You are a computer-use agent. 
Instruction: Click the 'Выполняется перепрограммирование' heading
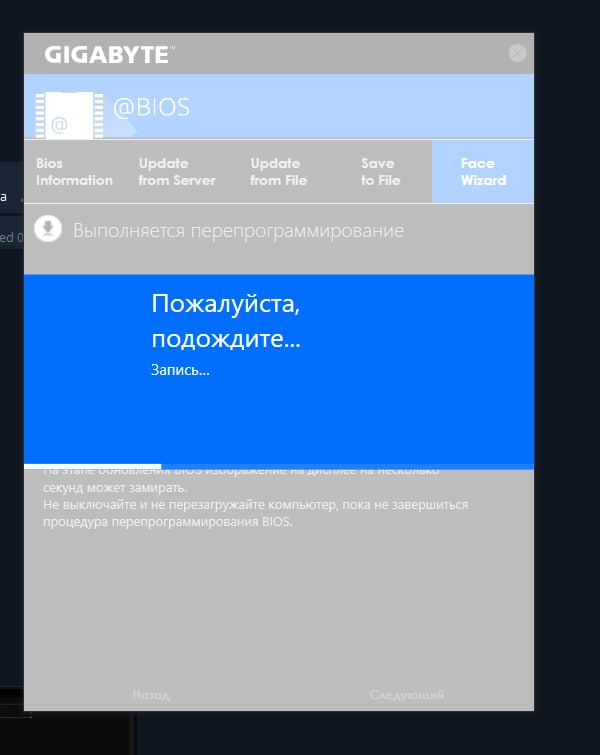(238, 231)
